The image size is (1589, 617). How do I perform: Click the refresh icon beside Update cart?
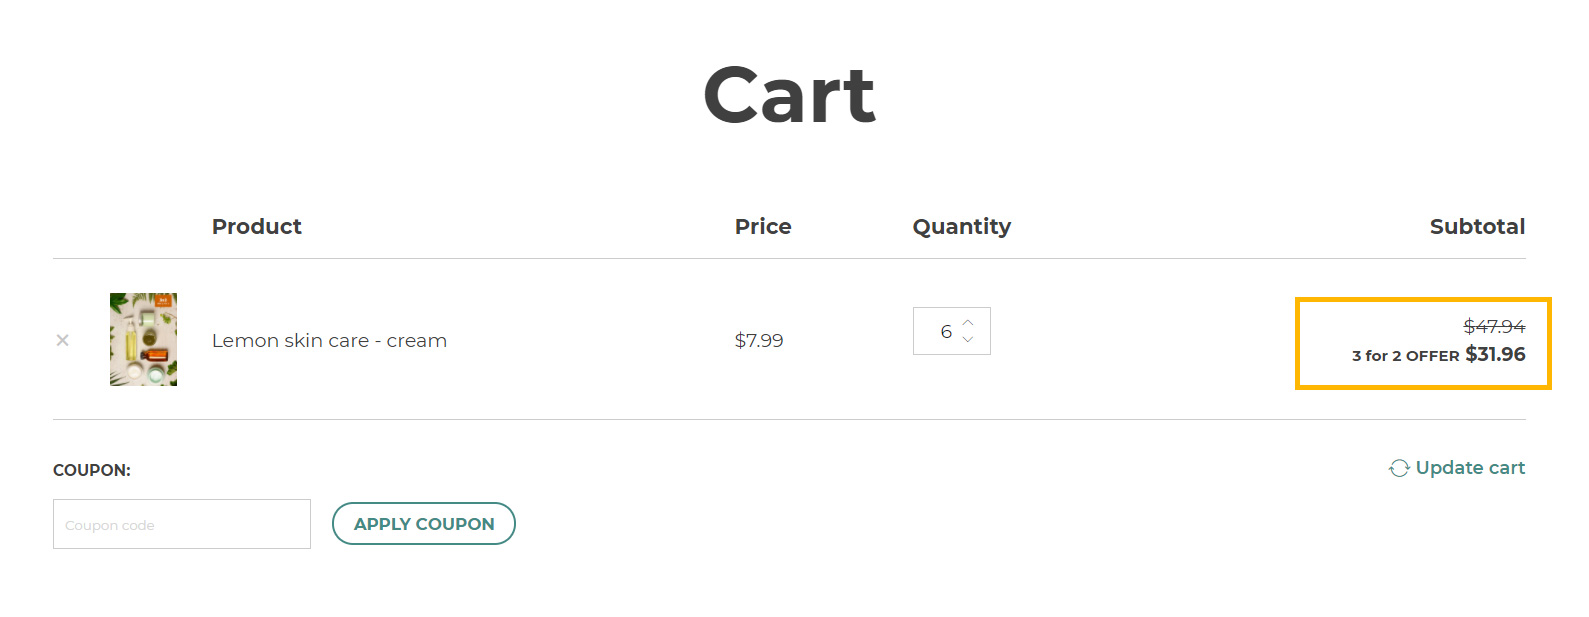(1399, 468)
